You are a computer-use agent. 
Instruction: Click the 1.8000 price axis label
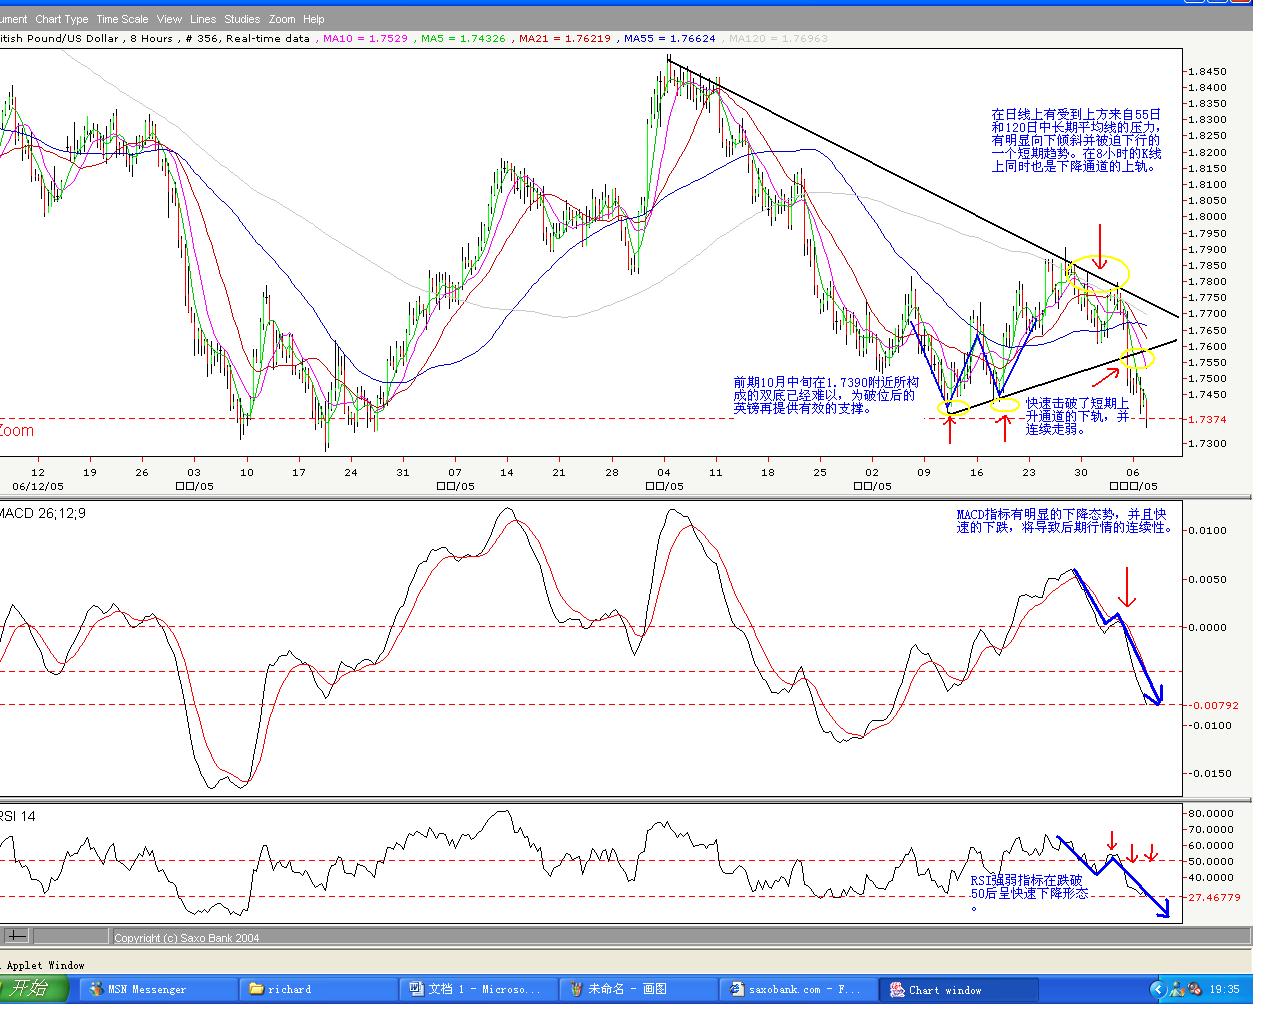[1208, 217]
